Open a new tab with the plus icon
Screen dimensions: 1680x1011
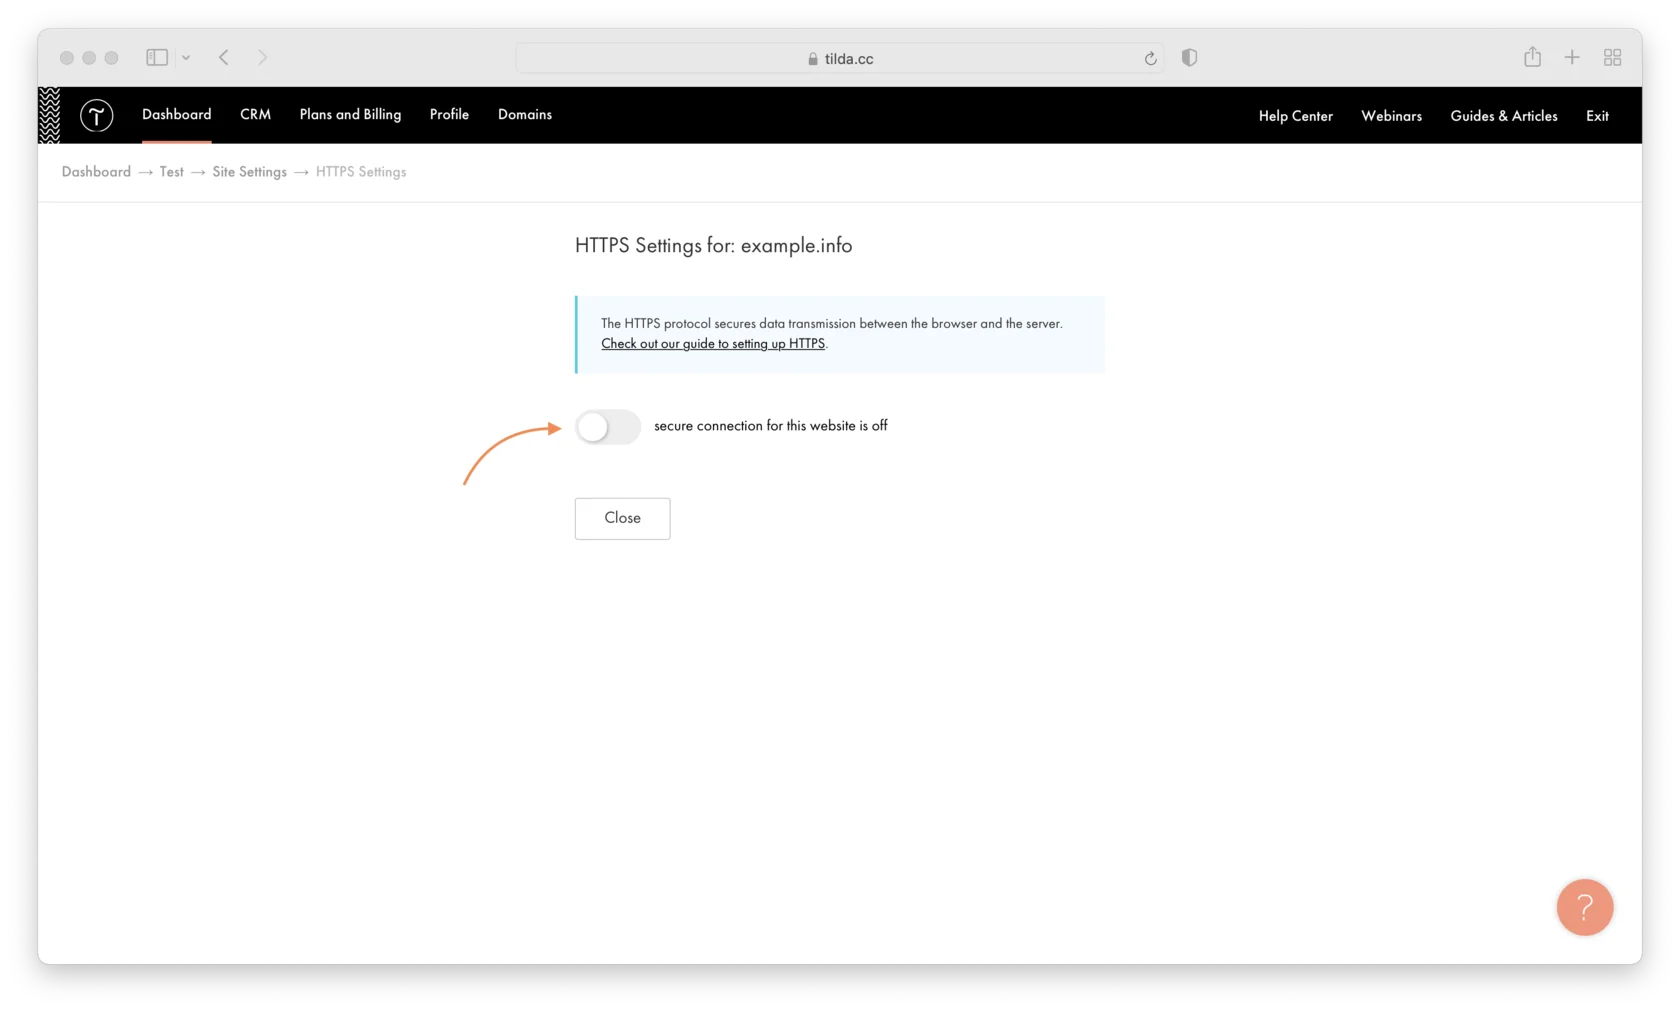[x=1572, y=58]
